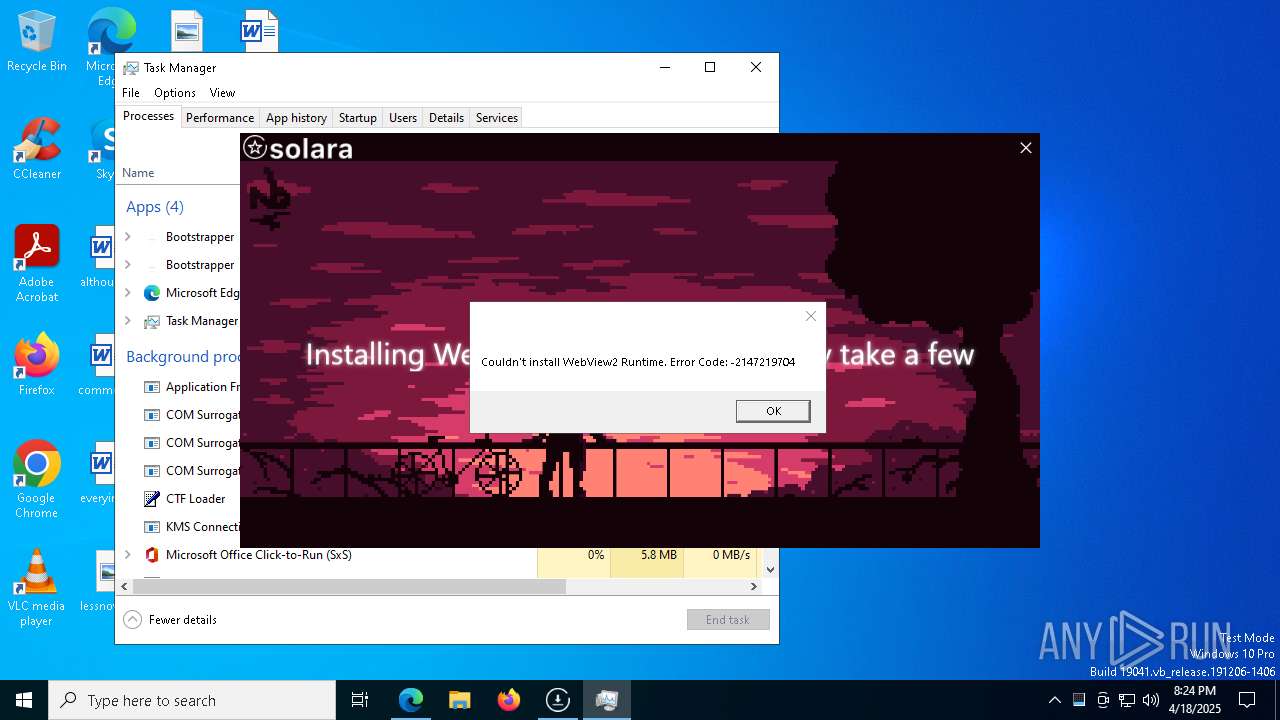
Task: Expand the Microsoft Edge process row
Action: tap(127, 293)
